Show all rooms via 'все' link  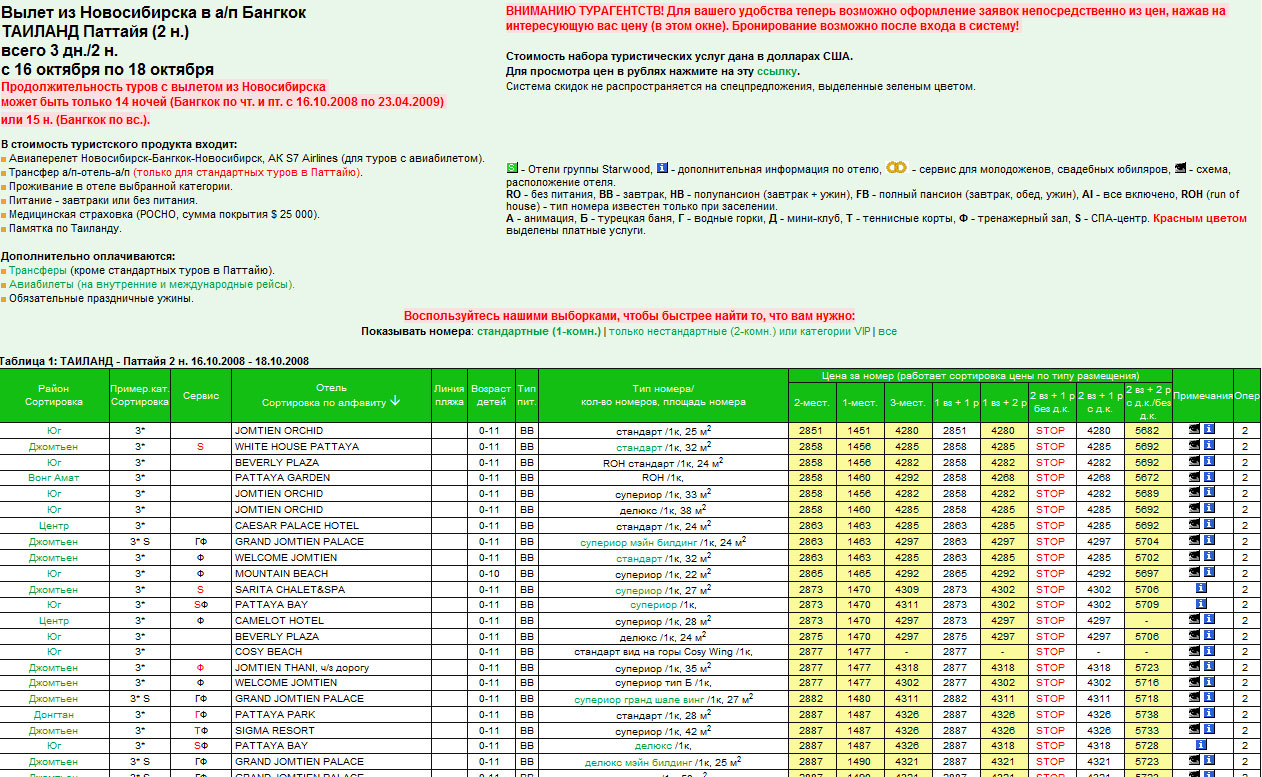[x=887, y=331]
